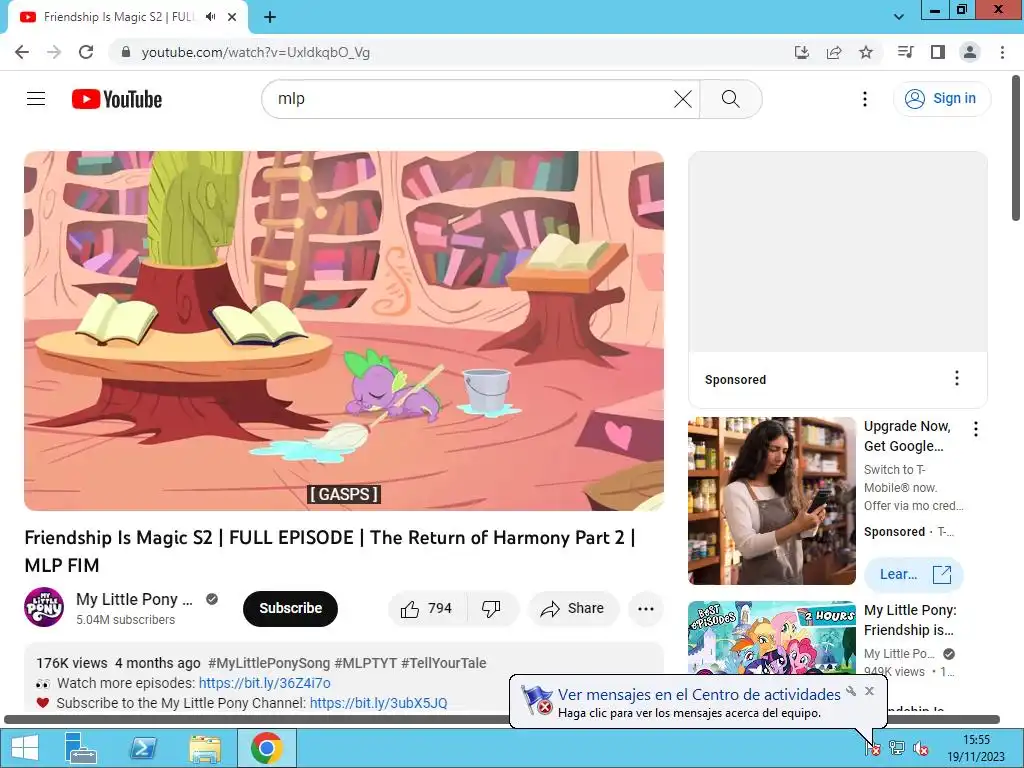Expand the tab search chevron
This screenshot has height=768, width=1024.
(899, 17)
